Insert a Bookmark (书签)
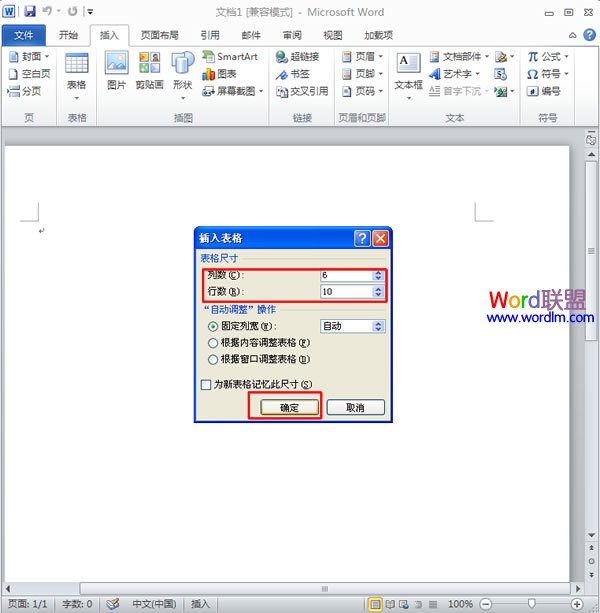 pyautogui.click(x=292, y=74)
